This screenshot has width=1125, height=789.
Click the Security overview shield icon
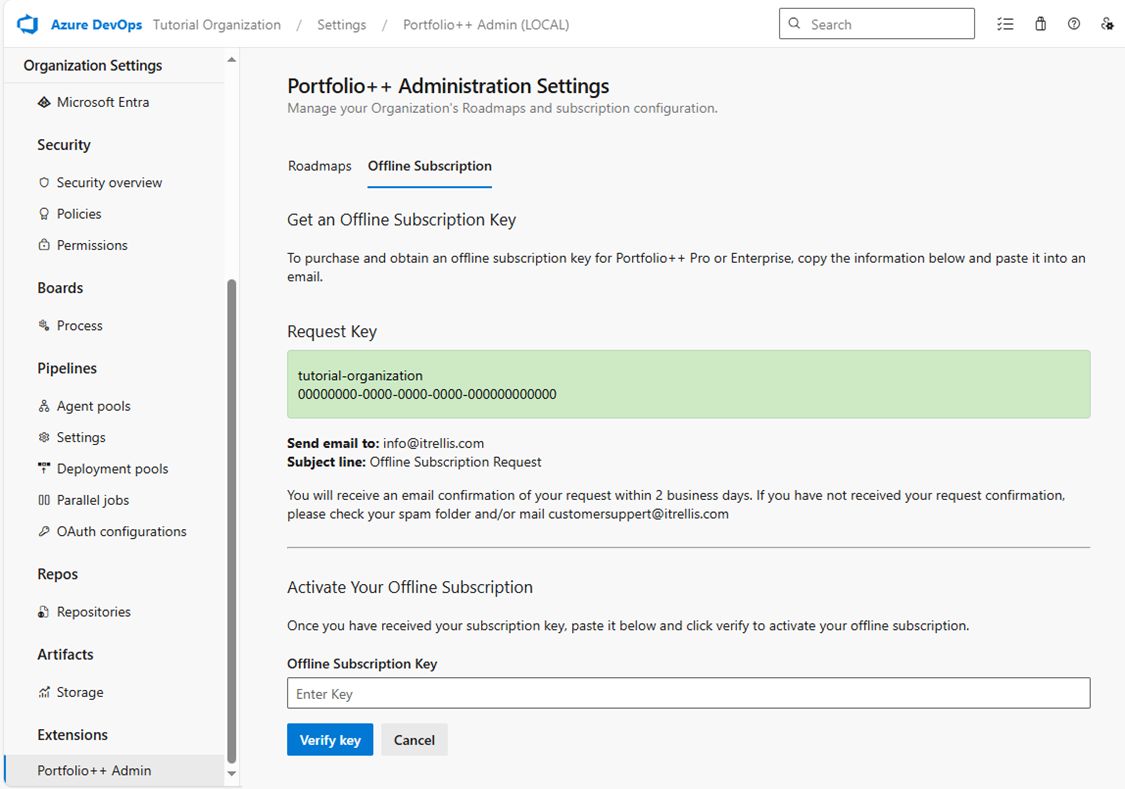(x=44, y=182)
